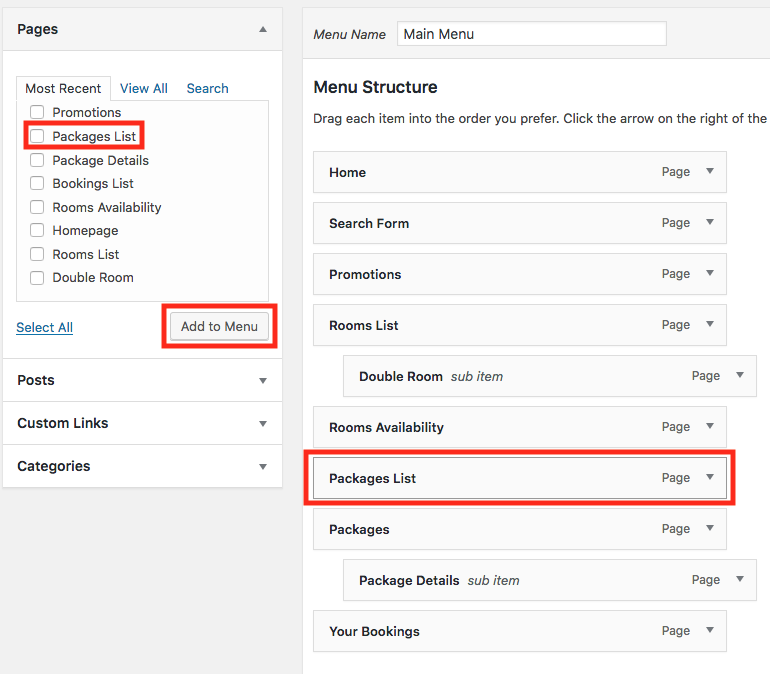This screenshot has width=770, height=674.
Task: Expand the Categories section
Action: click(x=263, y=466)
